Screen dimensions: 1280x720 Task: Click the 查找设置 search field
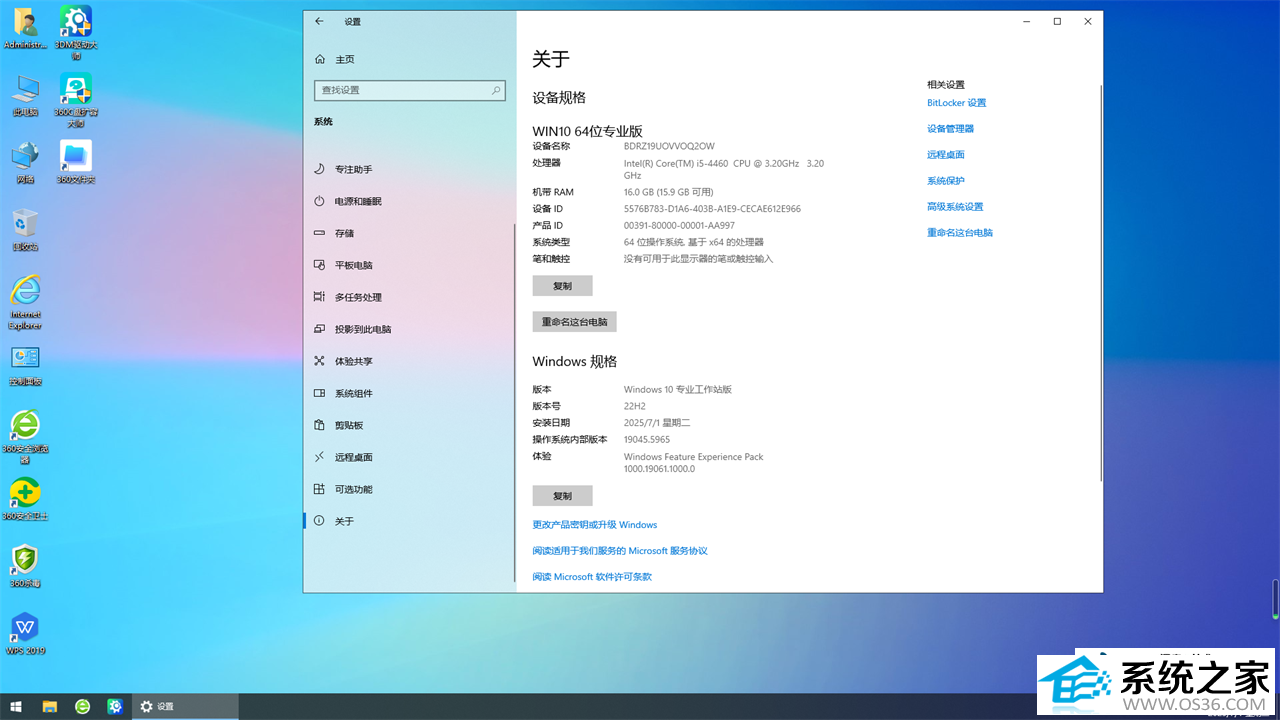click(410, 90)
